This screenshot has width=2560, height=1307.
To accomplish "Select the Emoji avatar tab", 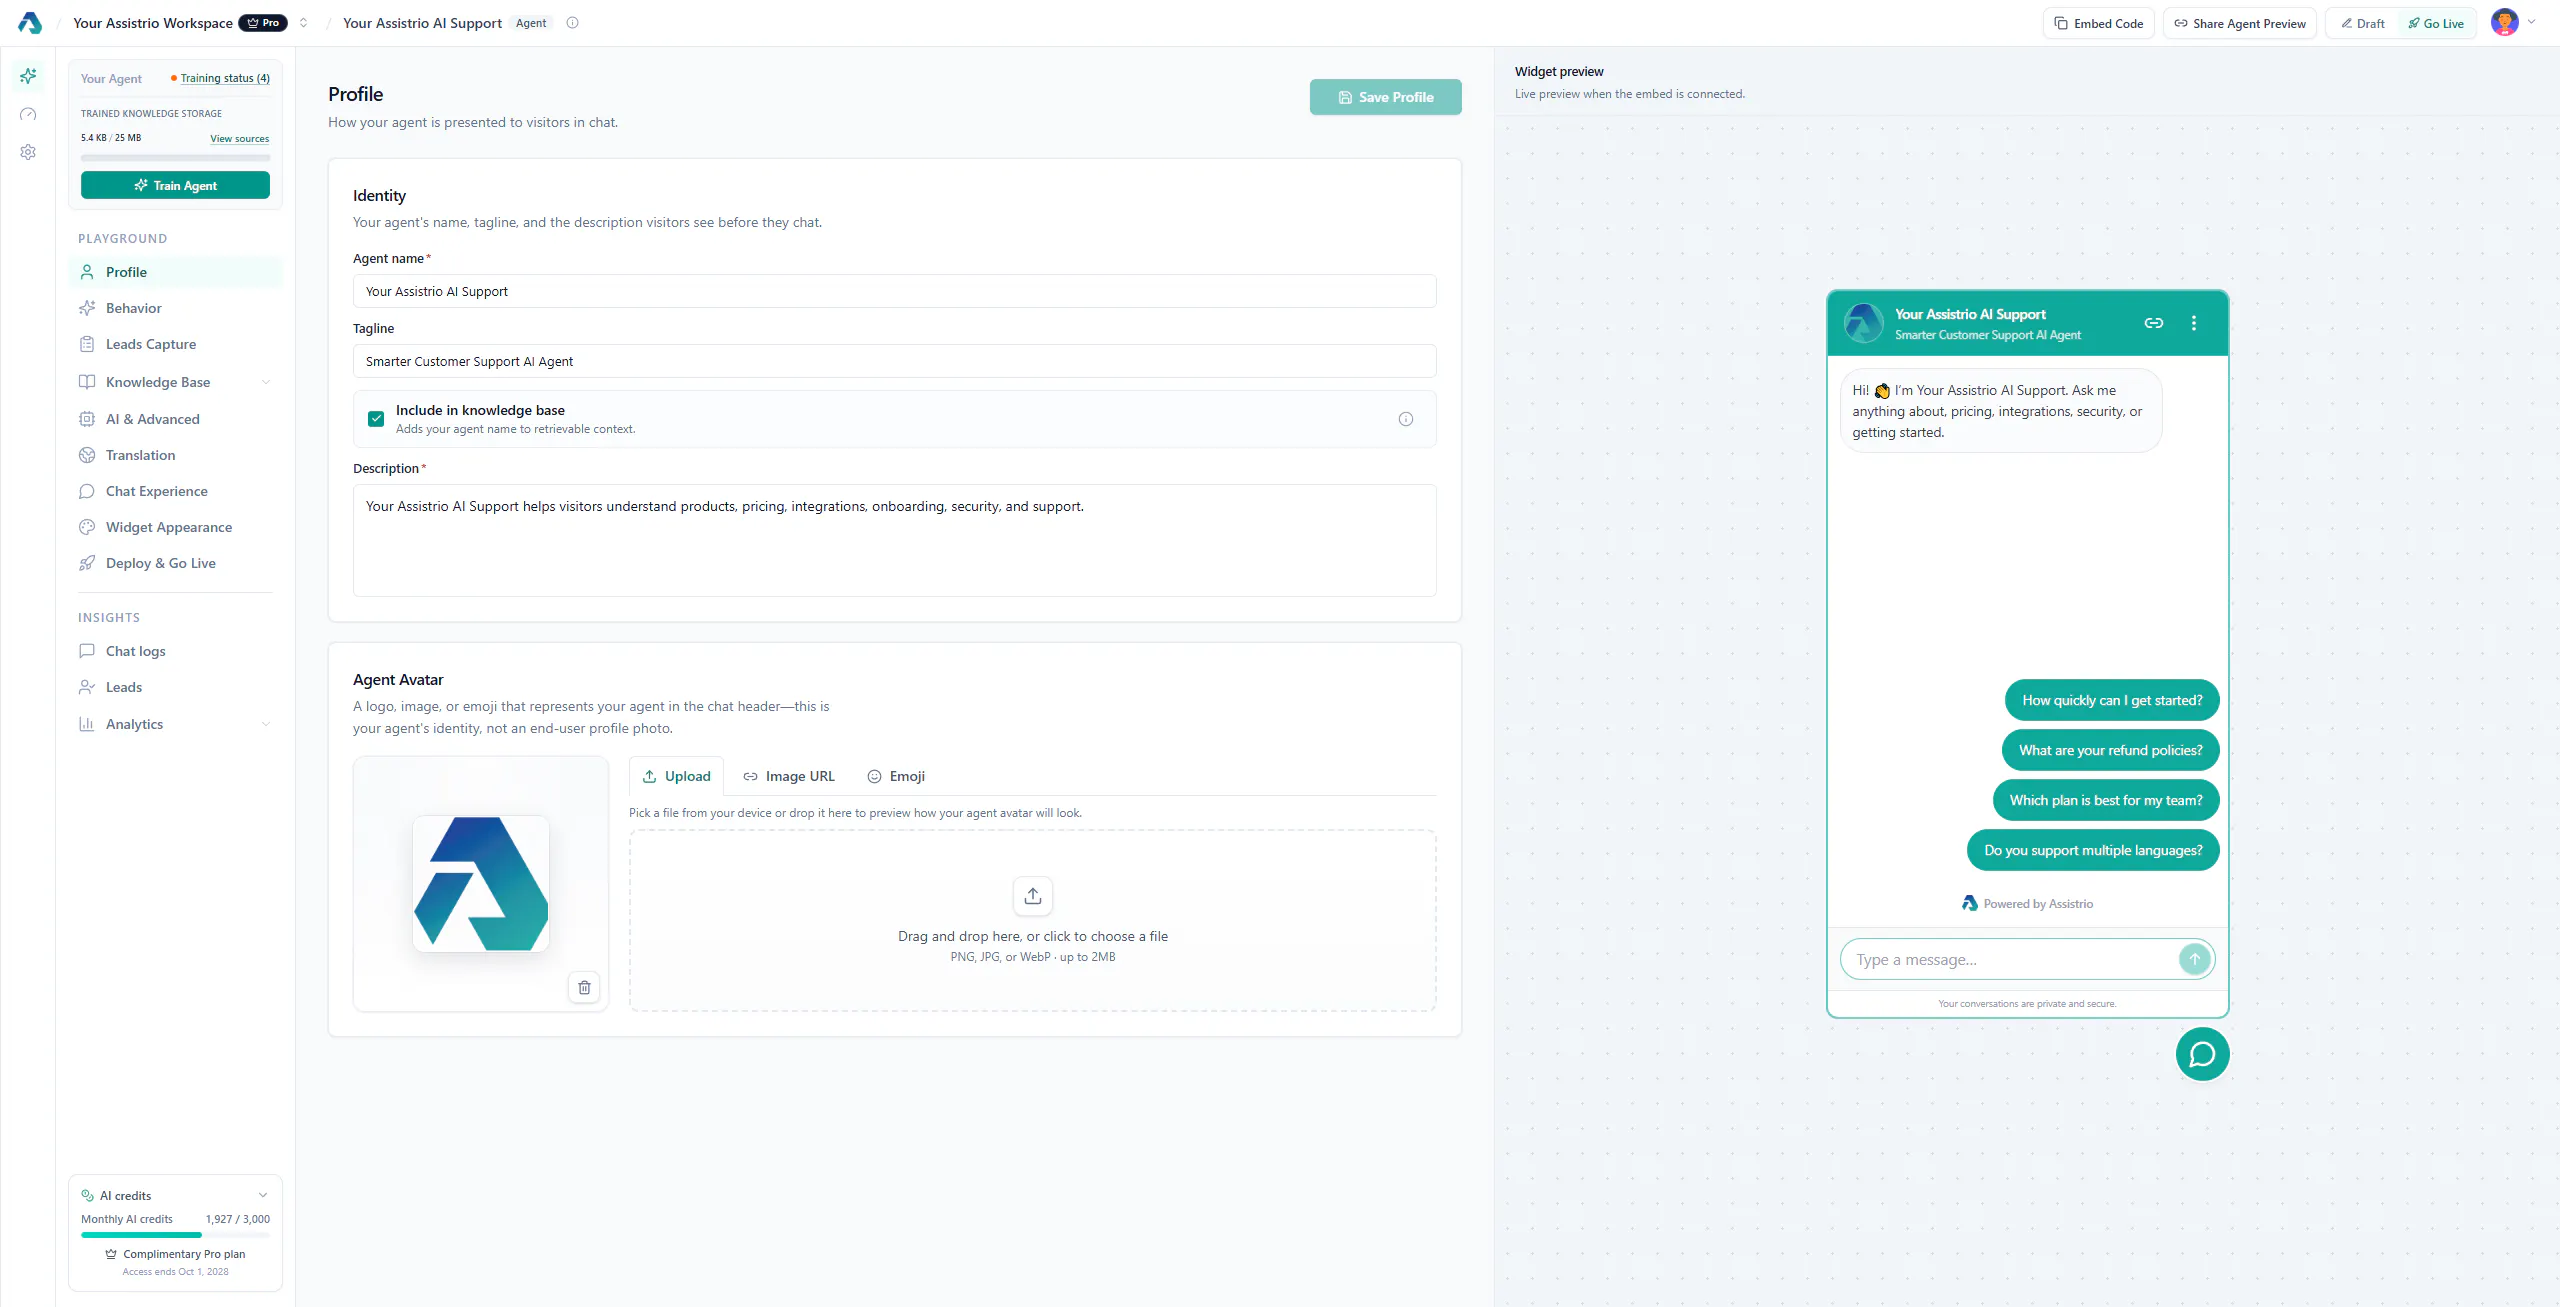I will [x=896, y=776].
